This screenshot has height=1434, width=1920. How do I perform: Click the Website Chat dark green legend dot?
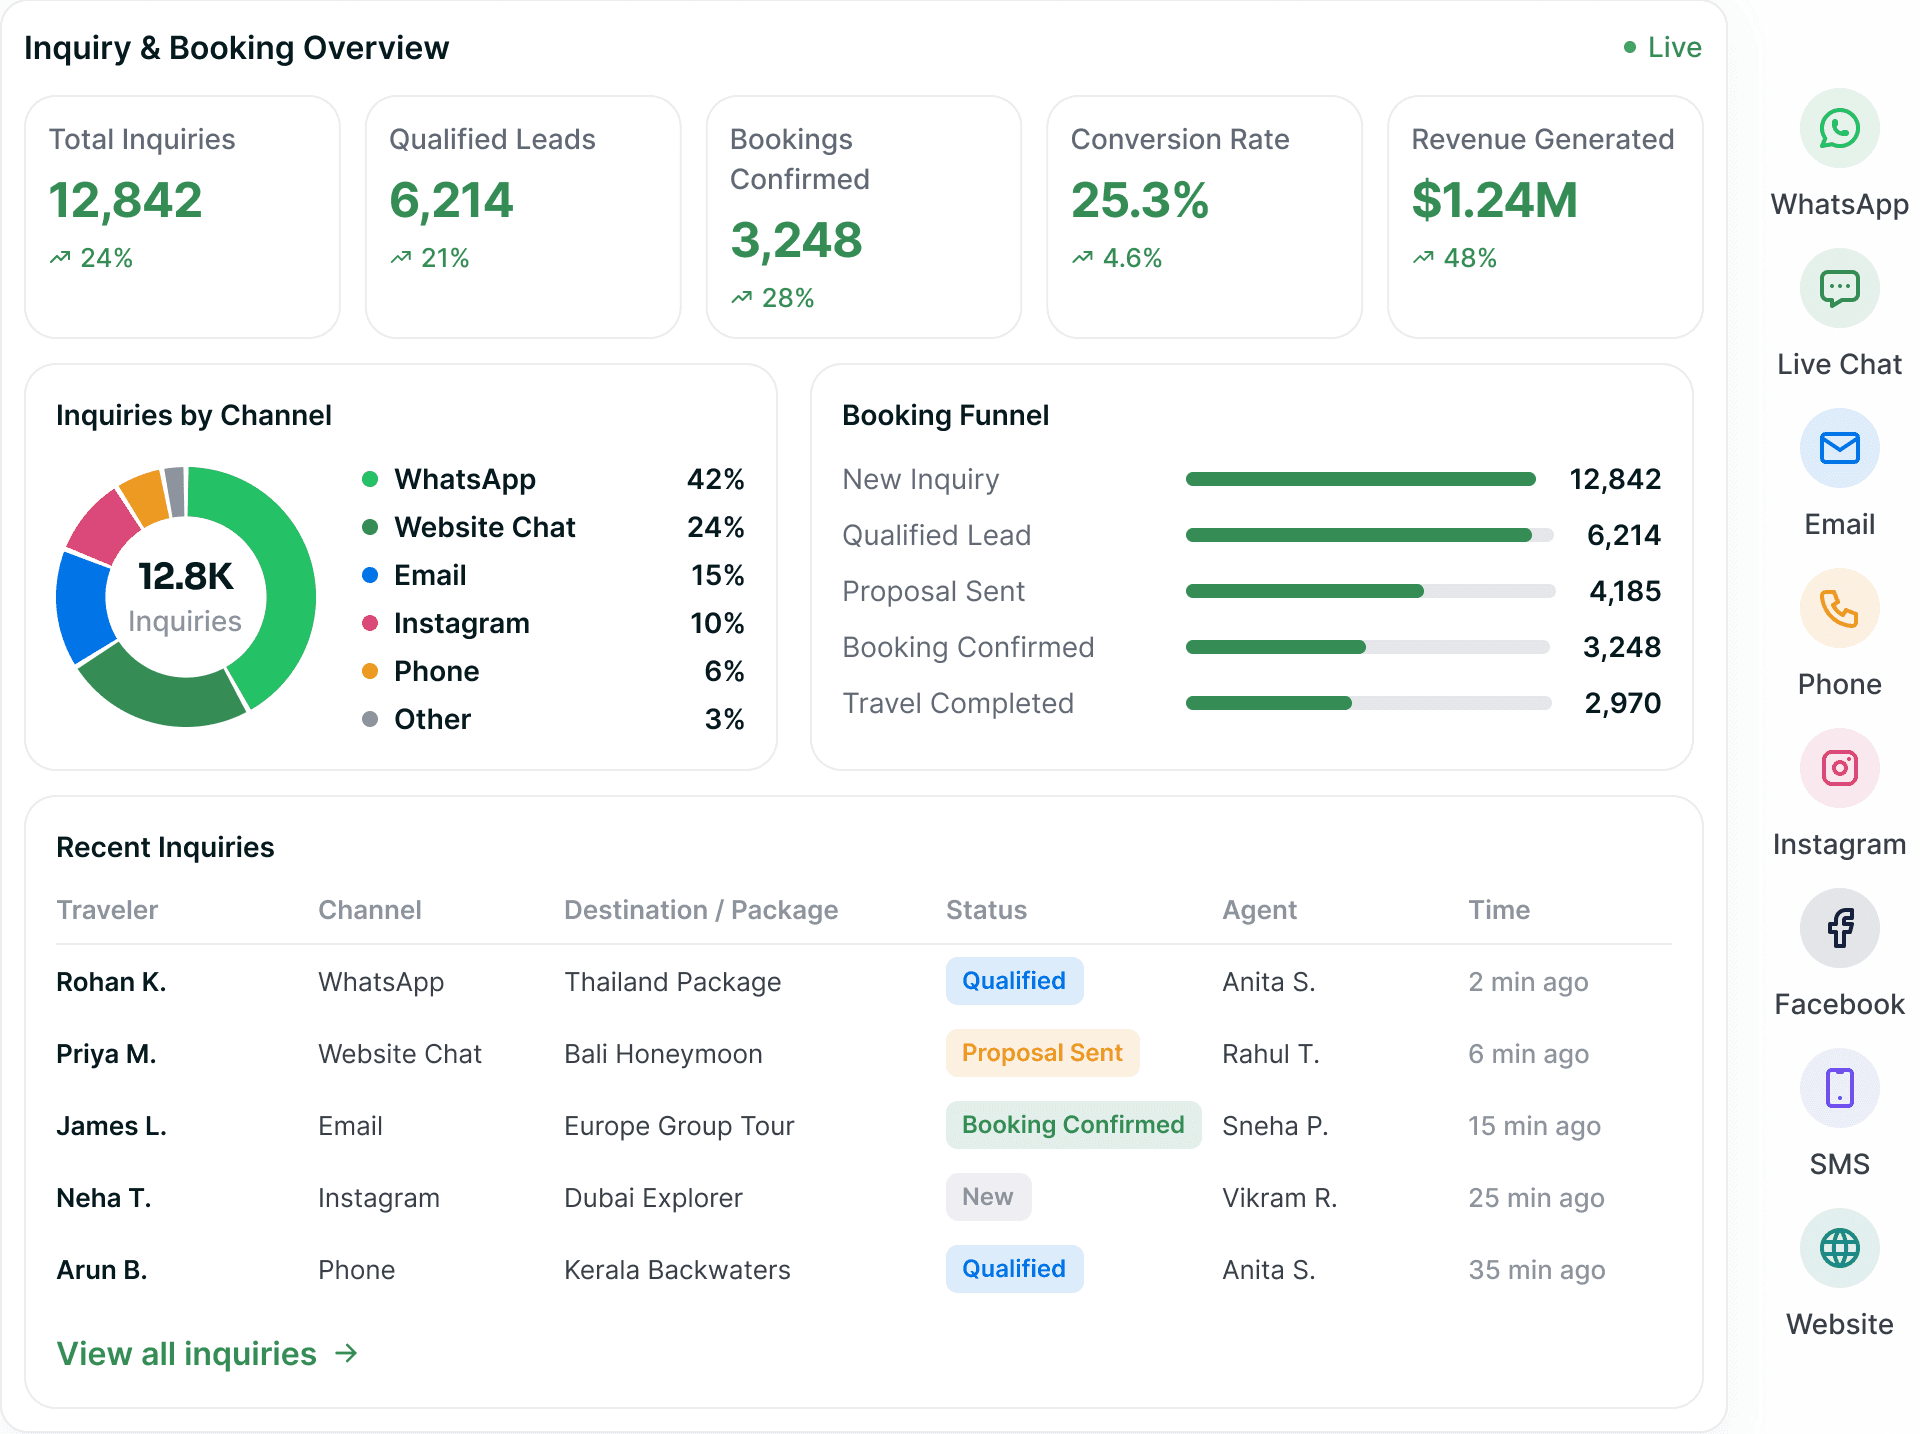pos(370,527)
